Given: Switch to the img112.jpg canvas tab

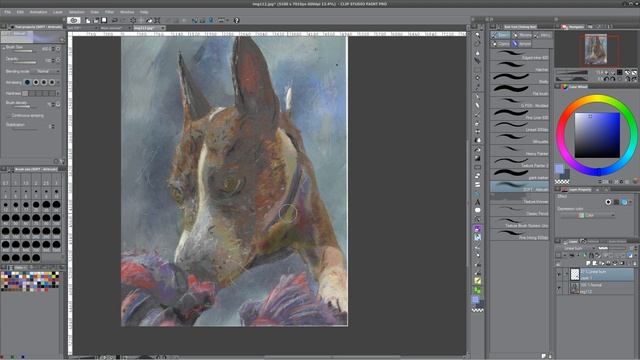Looking at the screenshot, I should pos(149,28).
